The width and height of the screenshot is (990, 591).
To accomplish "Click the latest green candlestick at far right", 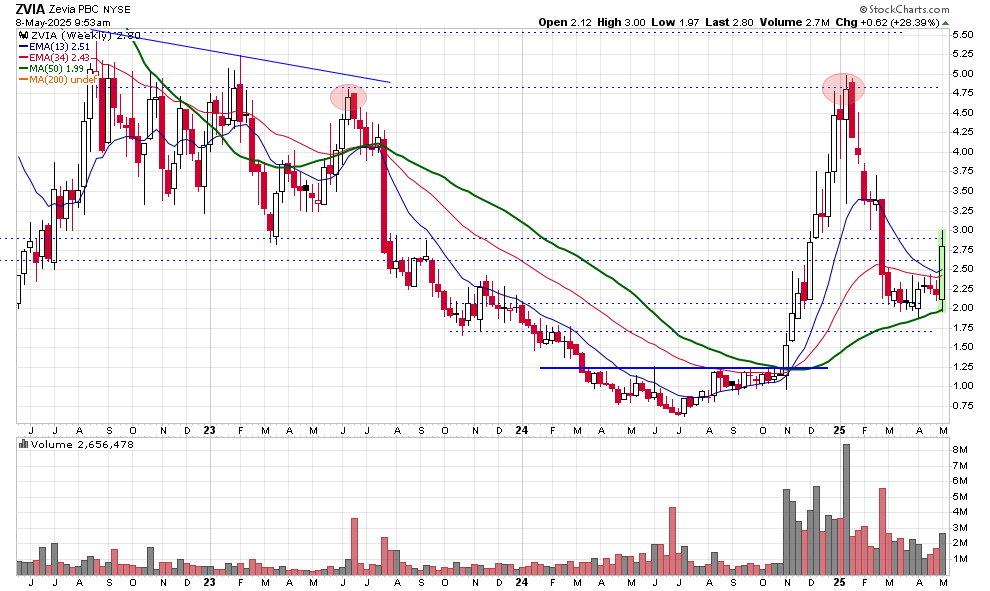I will 942,264.
